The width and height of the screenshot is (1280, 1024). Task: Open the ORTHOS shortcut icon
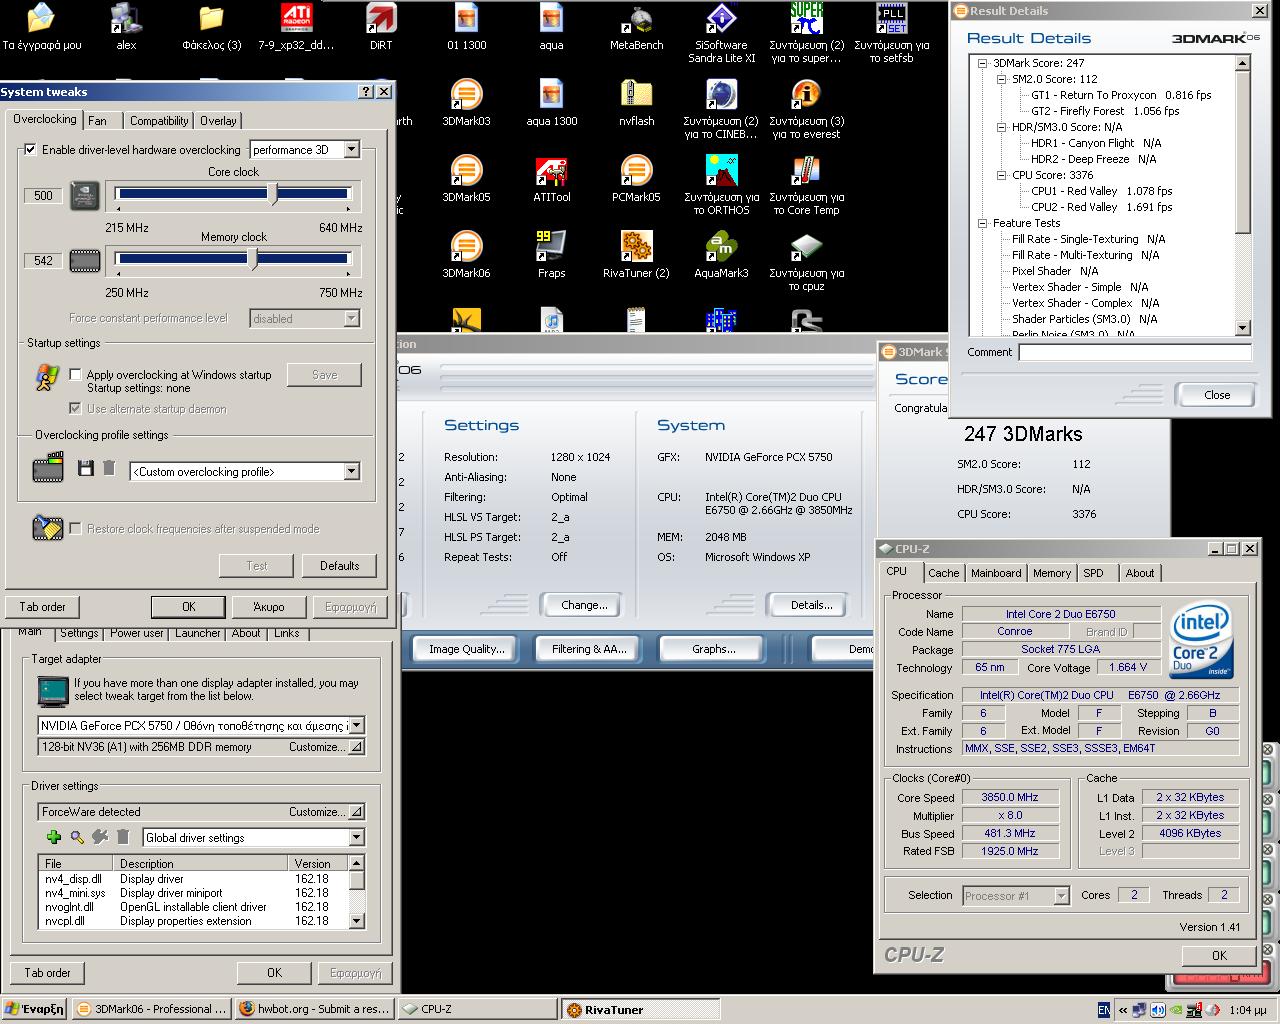[721, 185]
